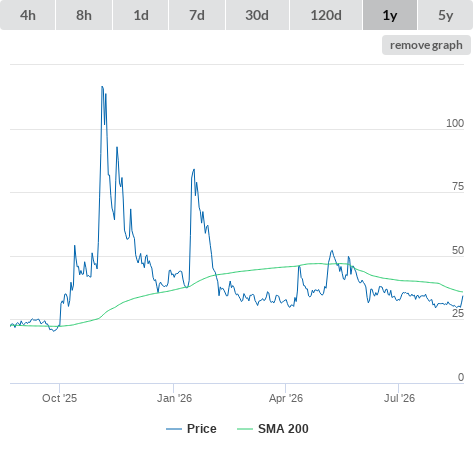Toggle the SMA 200 legend label
Image resolution: width=474 pixels, height=455 pixels.
[x=283, y=429]
